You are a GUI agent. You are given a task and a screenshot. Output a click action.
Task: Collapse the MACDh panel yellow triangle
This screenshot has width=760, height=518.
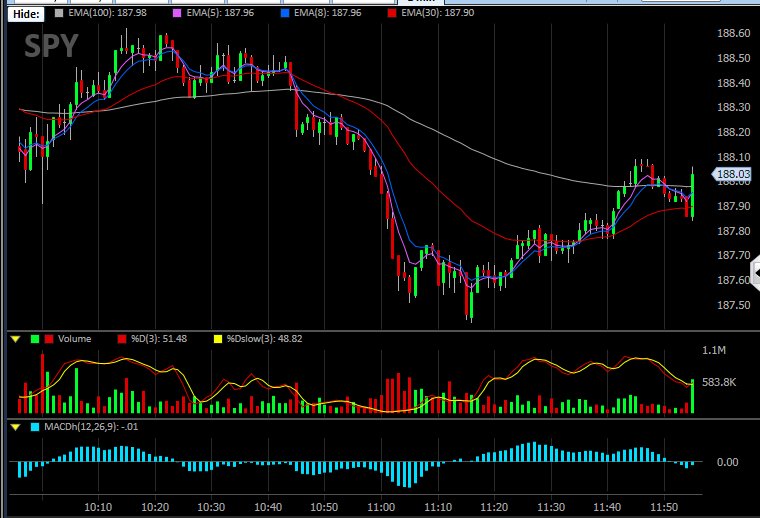(16, 427)
